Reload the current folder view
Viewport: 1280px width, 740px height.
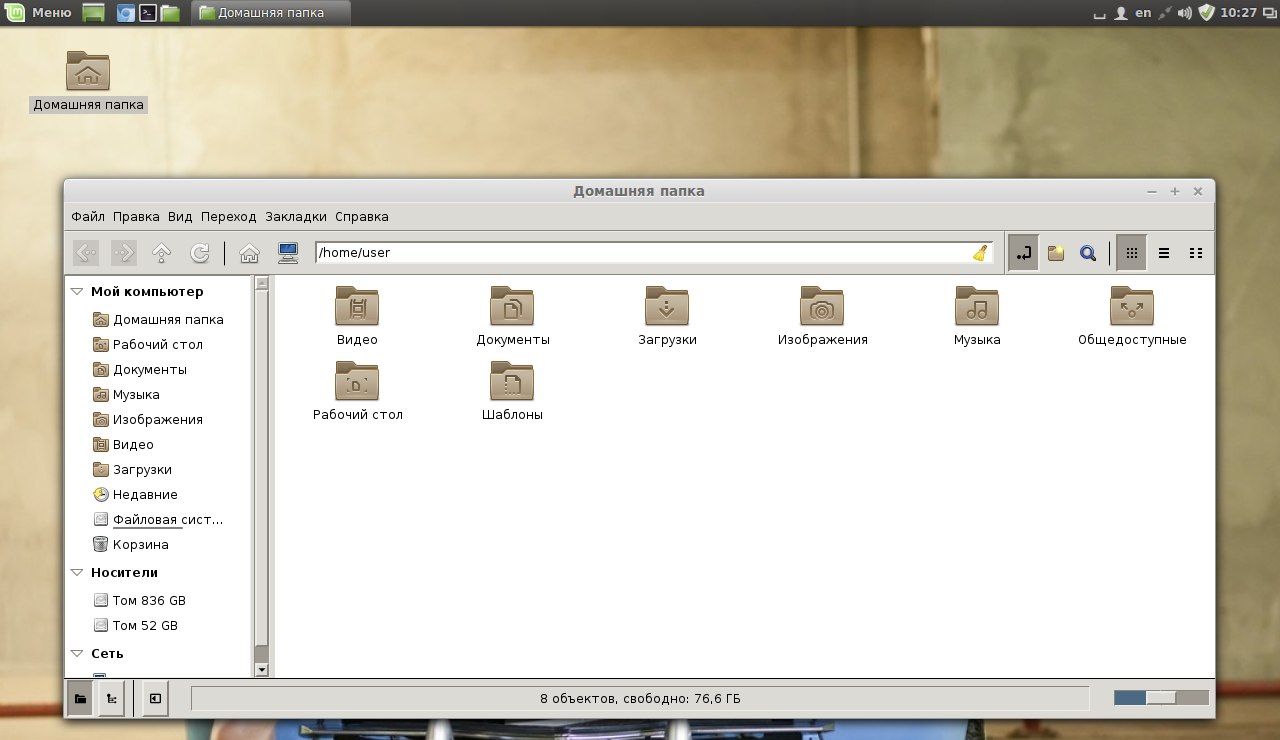click(199, 253)
